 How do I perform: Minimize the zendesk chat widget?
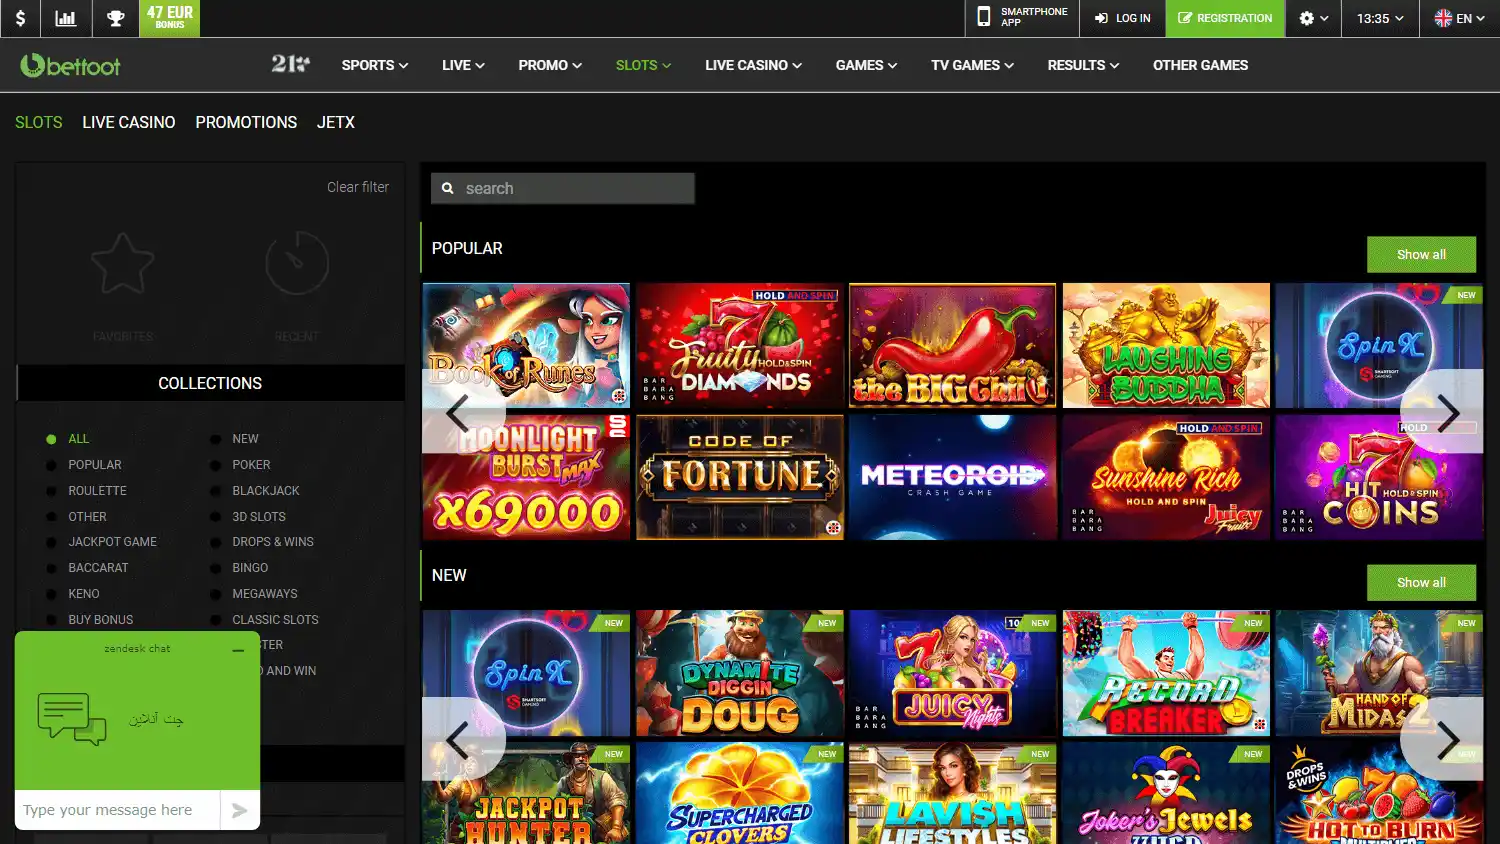pos(238,650)
